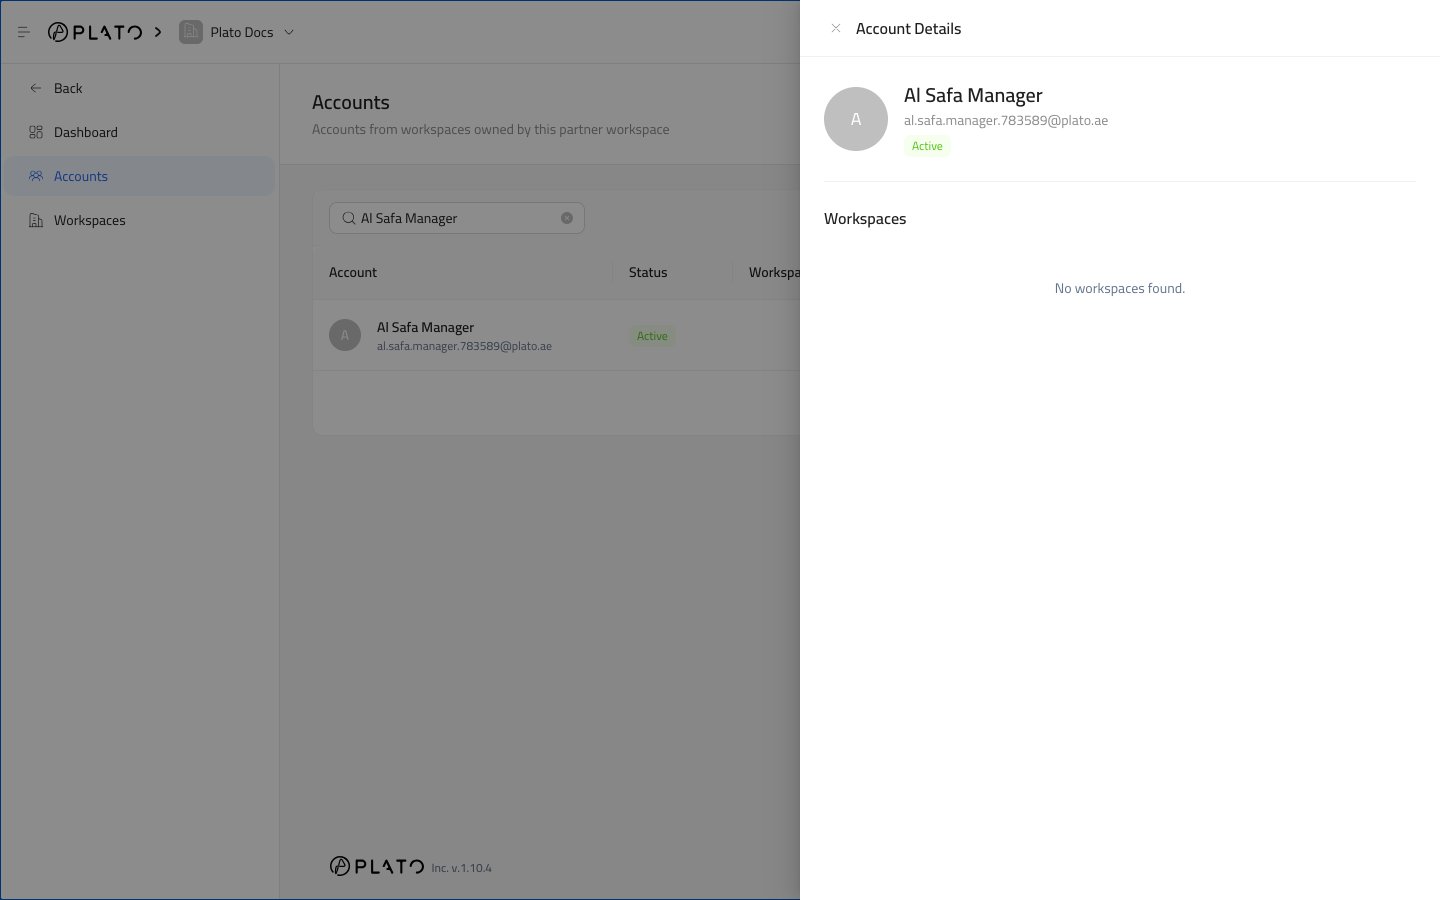
Task: Click the email in the accounts table row
Action: [464, 346]
